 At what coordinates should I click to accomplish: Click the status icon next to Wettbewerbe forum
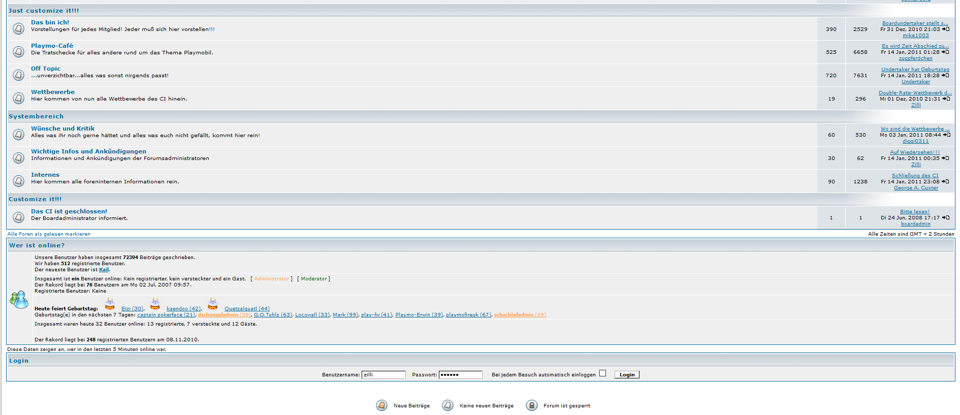pyautogui.click(x=18, y=98)
